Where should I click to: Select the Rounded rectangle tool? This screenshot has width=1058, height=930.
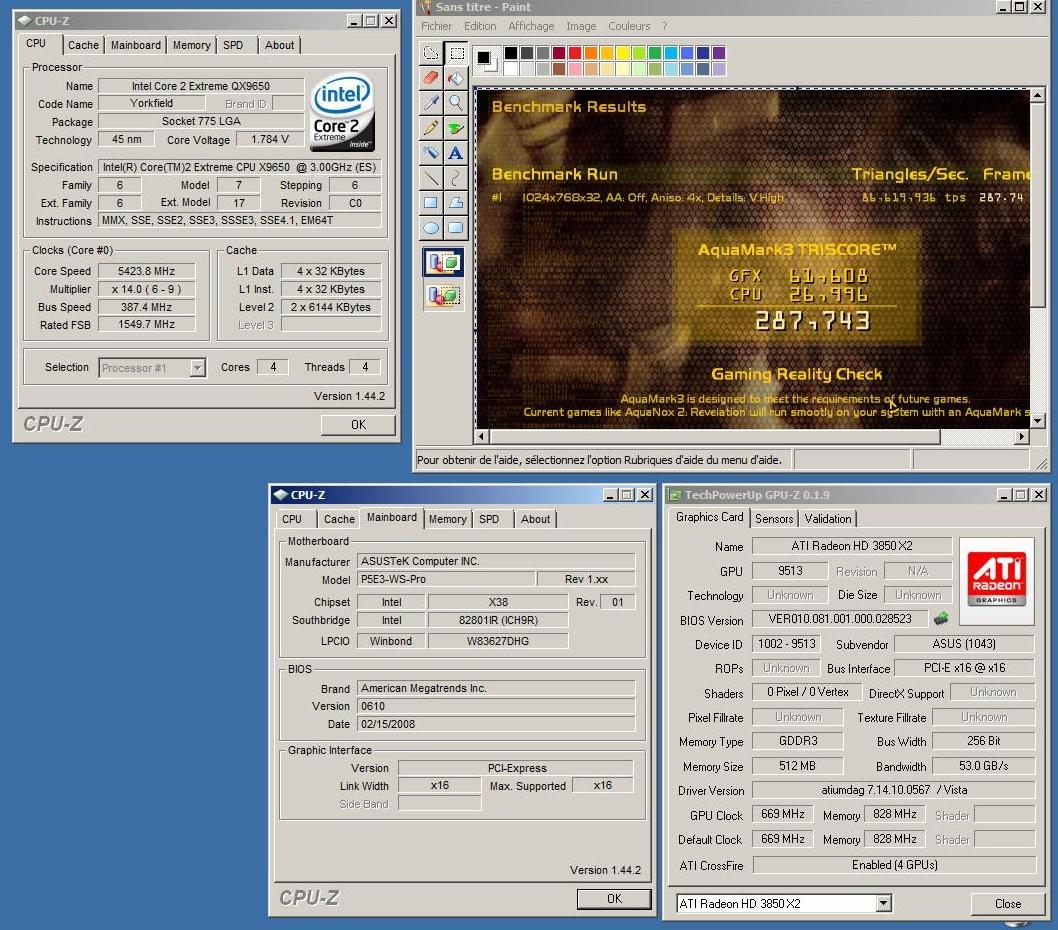click(x=457, y=227)
